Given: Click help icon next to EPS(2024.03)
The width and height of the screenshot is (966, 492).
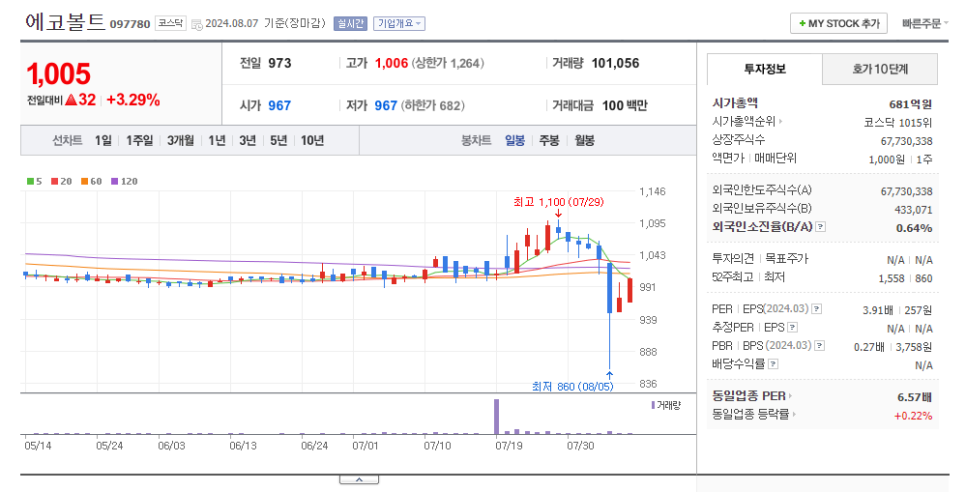Looking at the screenshot, I should pyautogui.click(x=816, y=309).
